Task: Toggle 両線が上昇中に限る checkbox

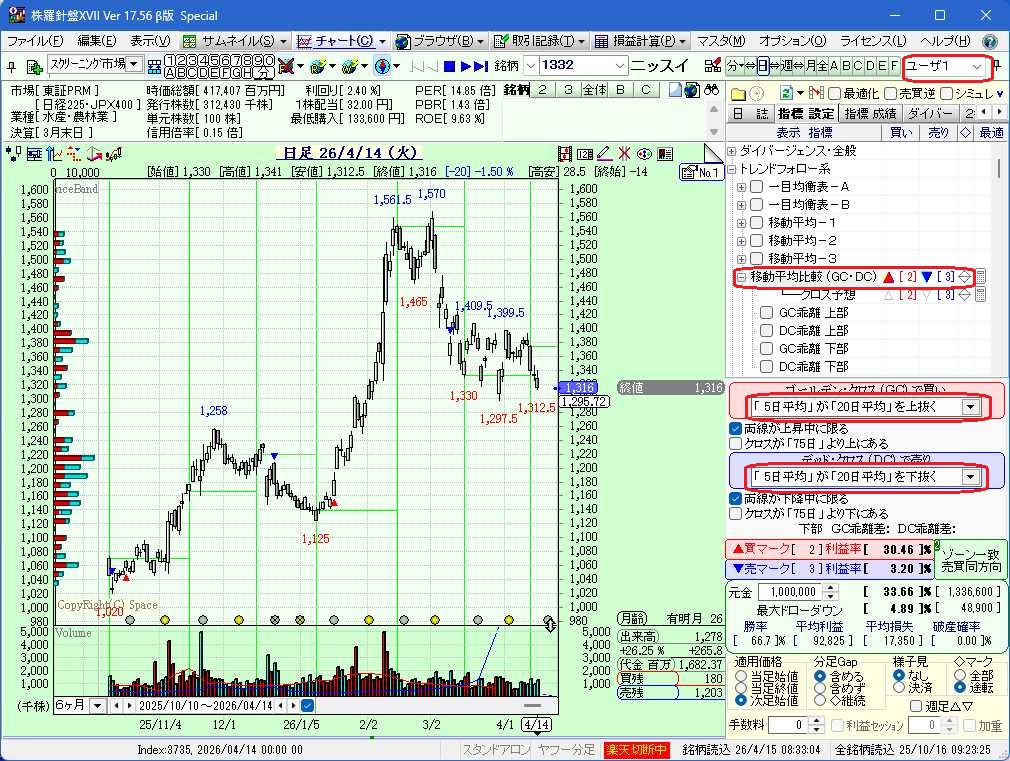Action: point(736,428)
